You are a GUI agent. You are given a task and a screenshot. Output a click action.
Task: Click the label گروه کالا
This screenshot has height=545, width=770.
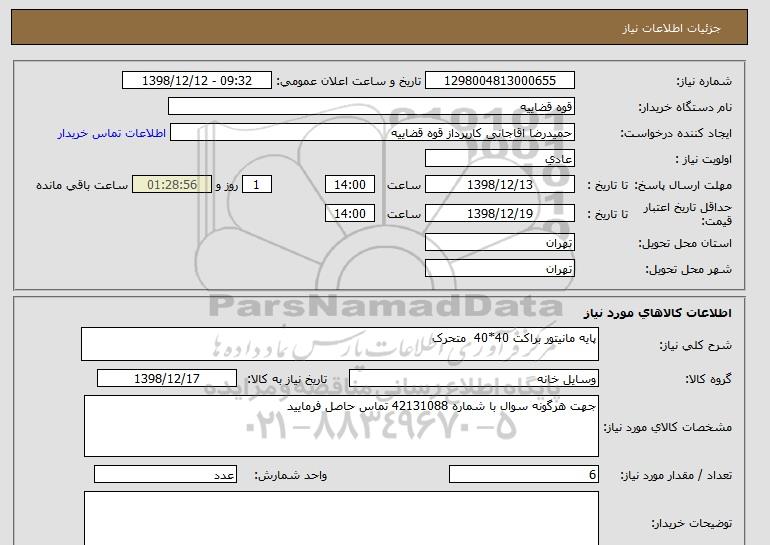708,379
